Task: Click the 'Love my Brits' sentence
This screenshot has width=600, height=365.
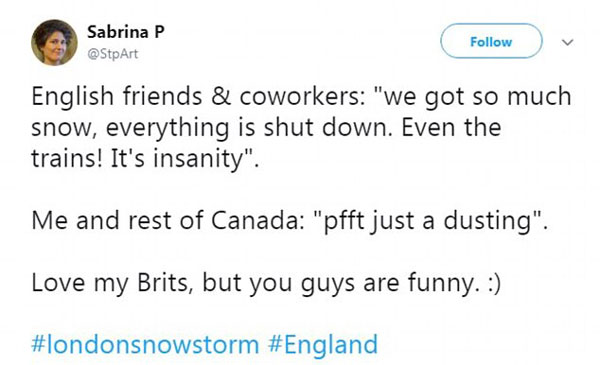Action: [x=266, y=284]
